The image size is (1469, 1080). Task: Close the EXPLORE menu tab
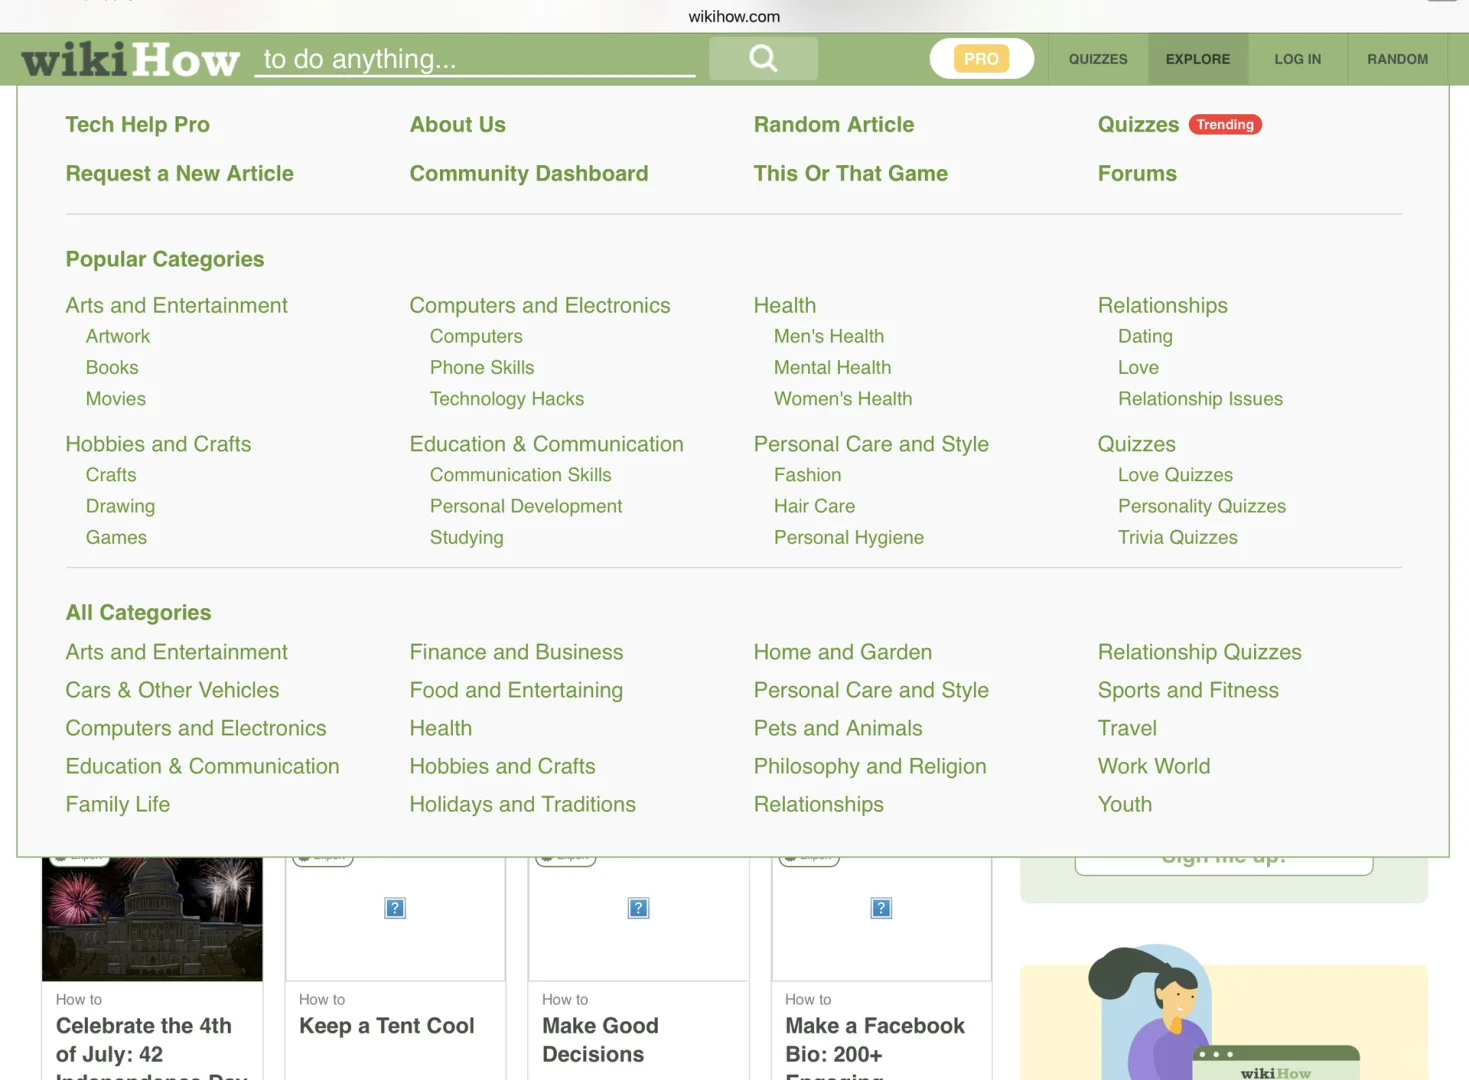[1198, 59]
